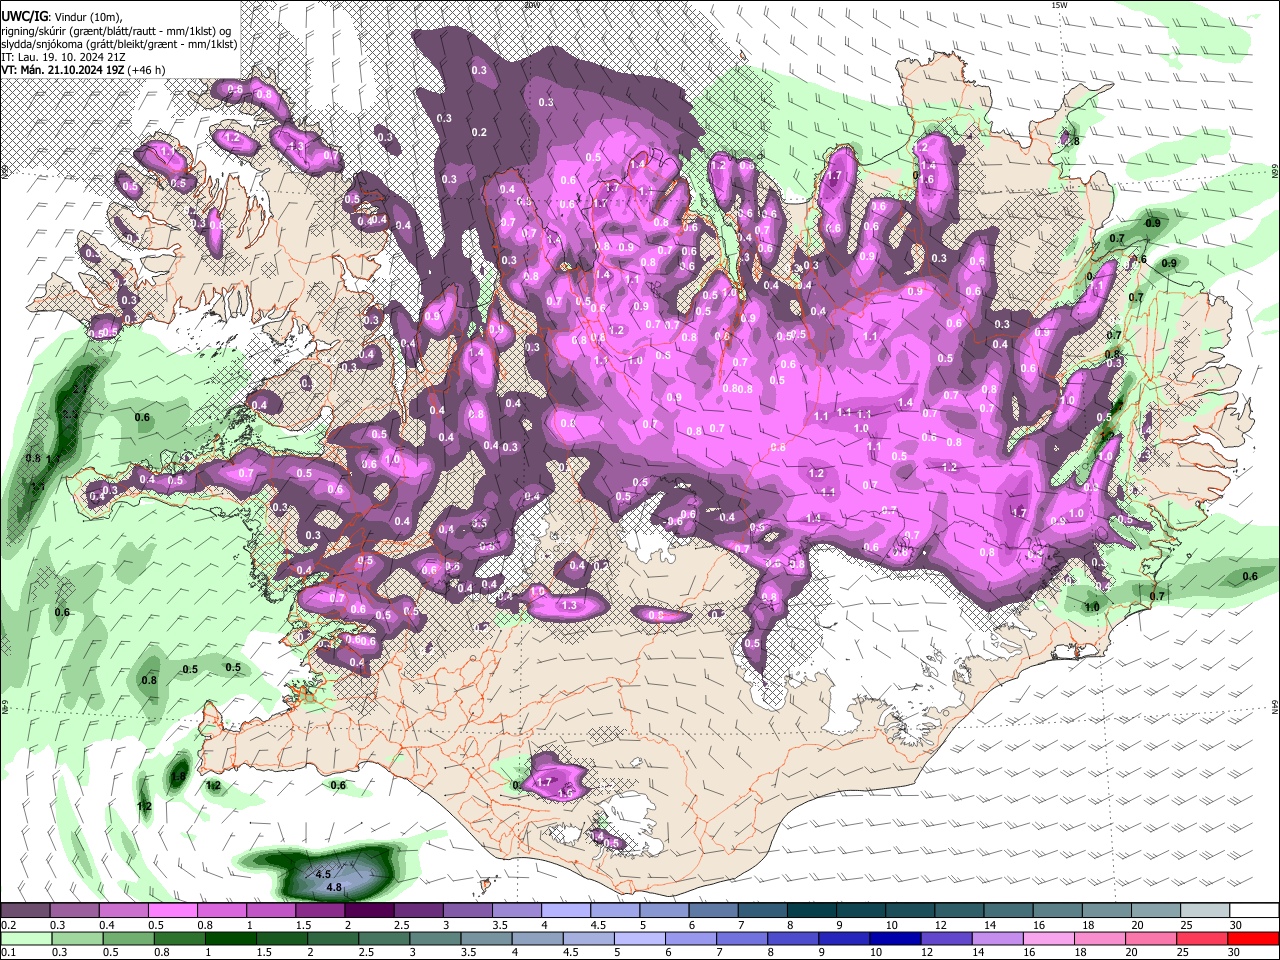Pick rain legend darkest green swatch between 1 and 1.5
1280x960 pixels.
pos(231,939)
